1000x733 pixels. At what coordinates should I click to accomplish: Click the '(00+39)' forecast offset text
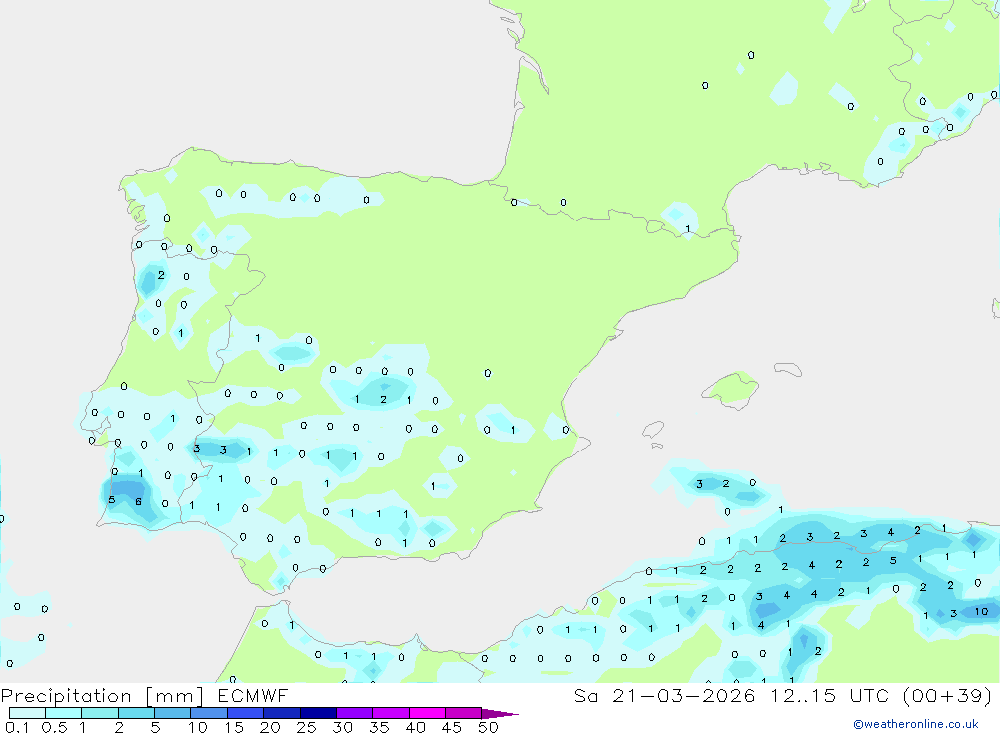coord(948,695)
